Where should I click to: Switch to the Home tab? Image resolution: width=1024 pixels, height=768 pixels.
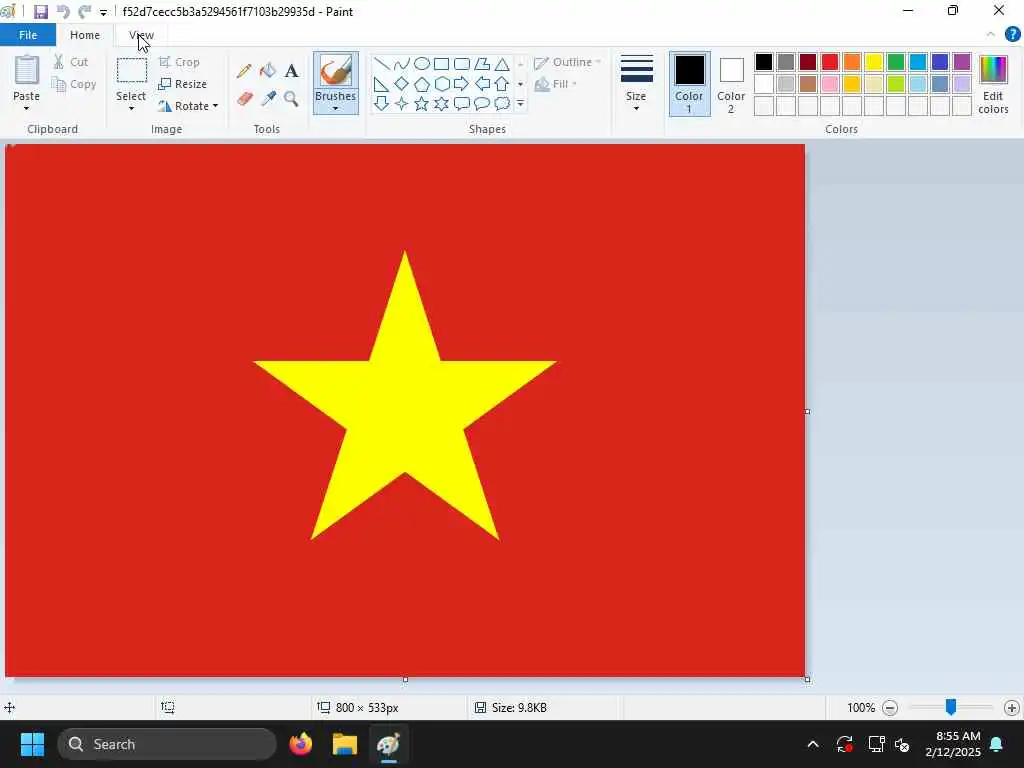tap(85, 35)
